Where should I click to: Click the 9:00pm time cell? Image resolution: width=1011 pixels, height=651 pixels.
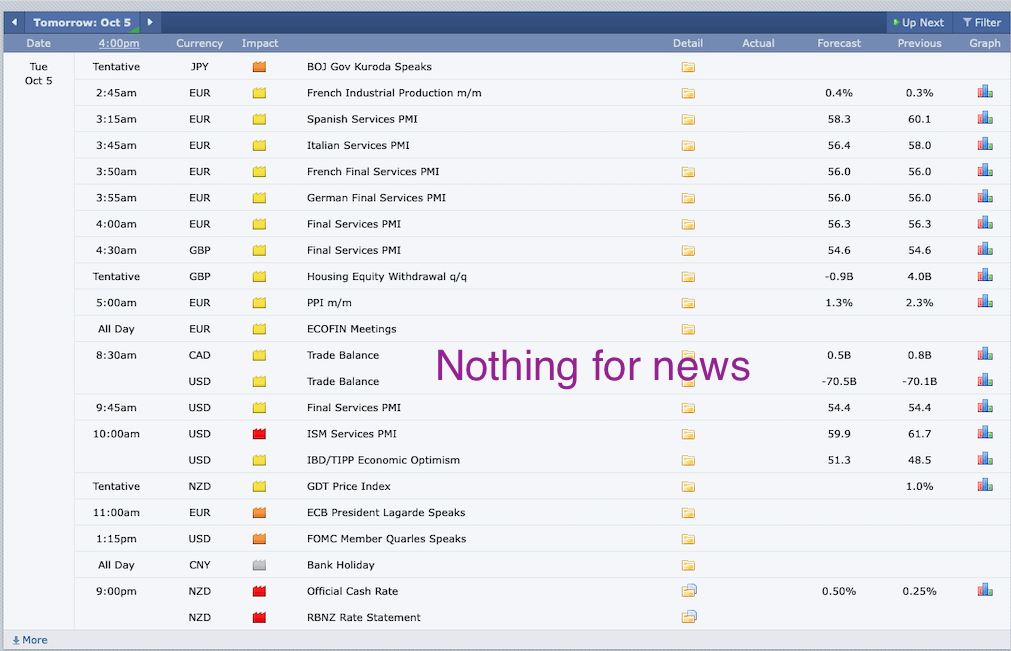pos(116,591)
